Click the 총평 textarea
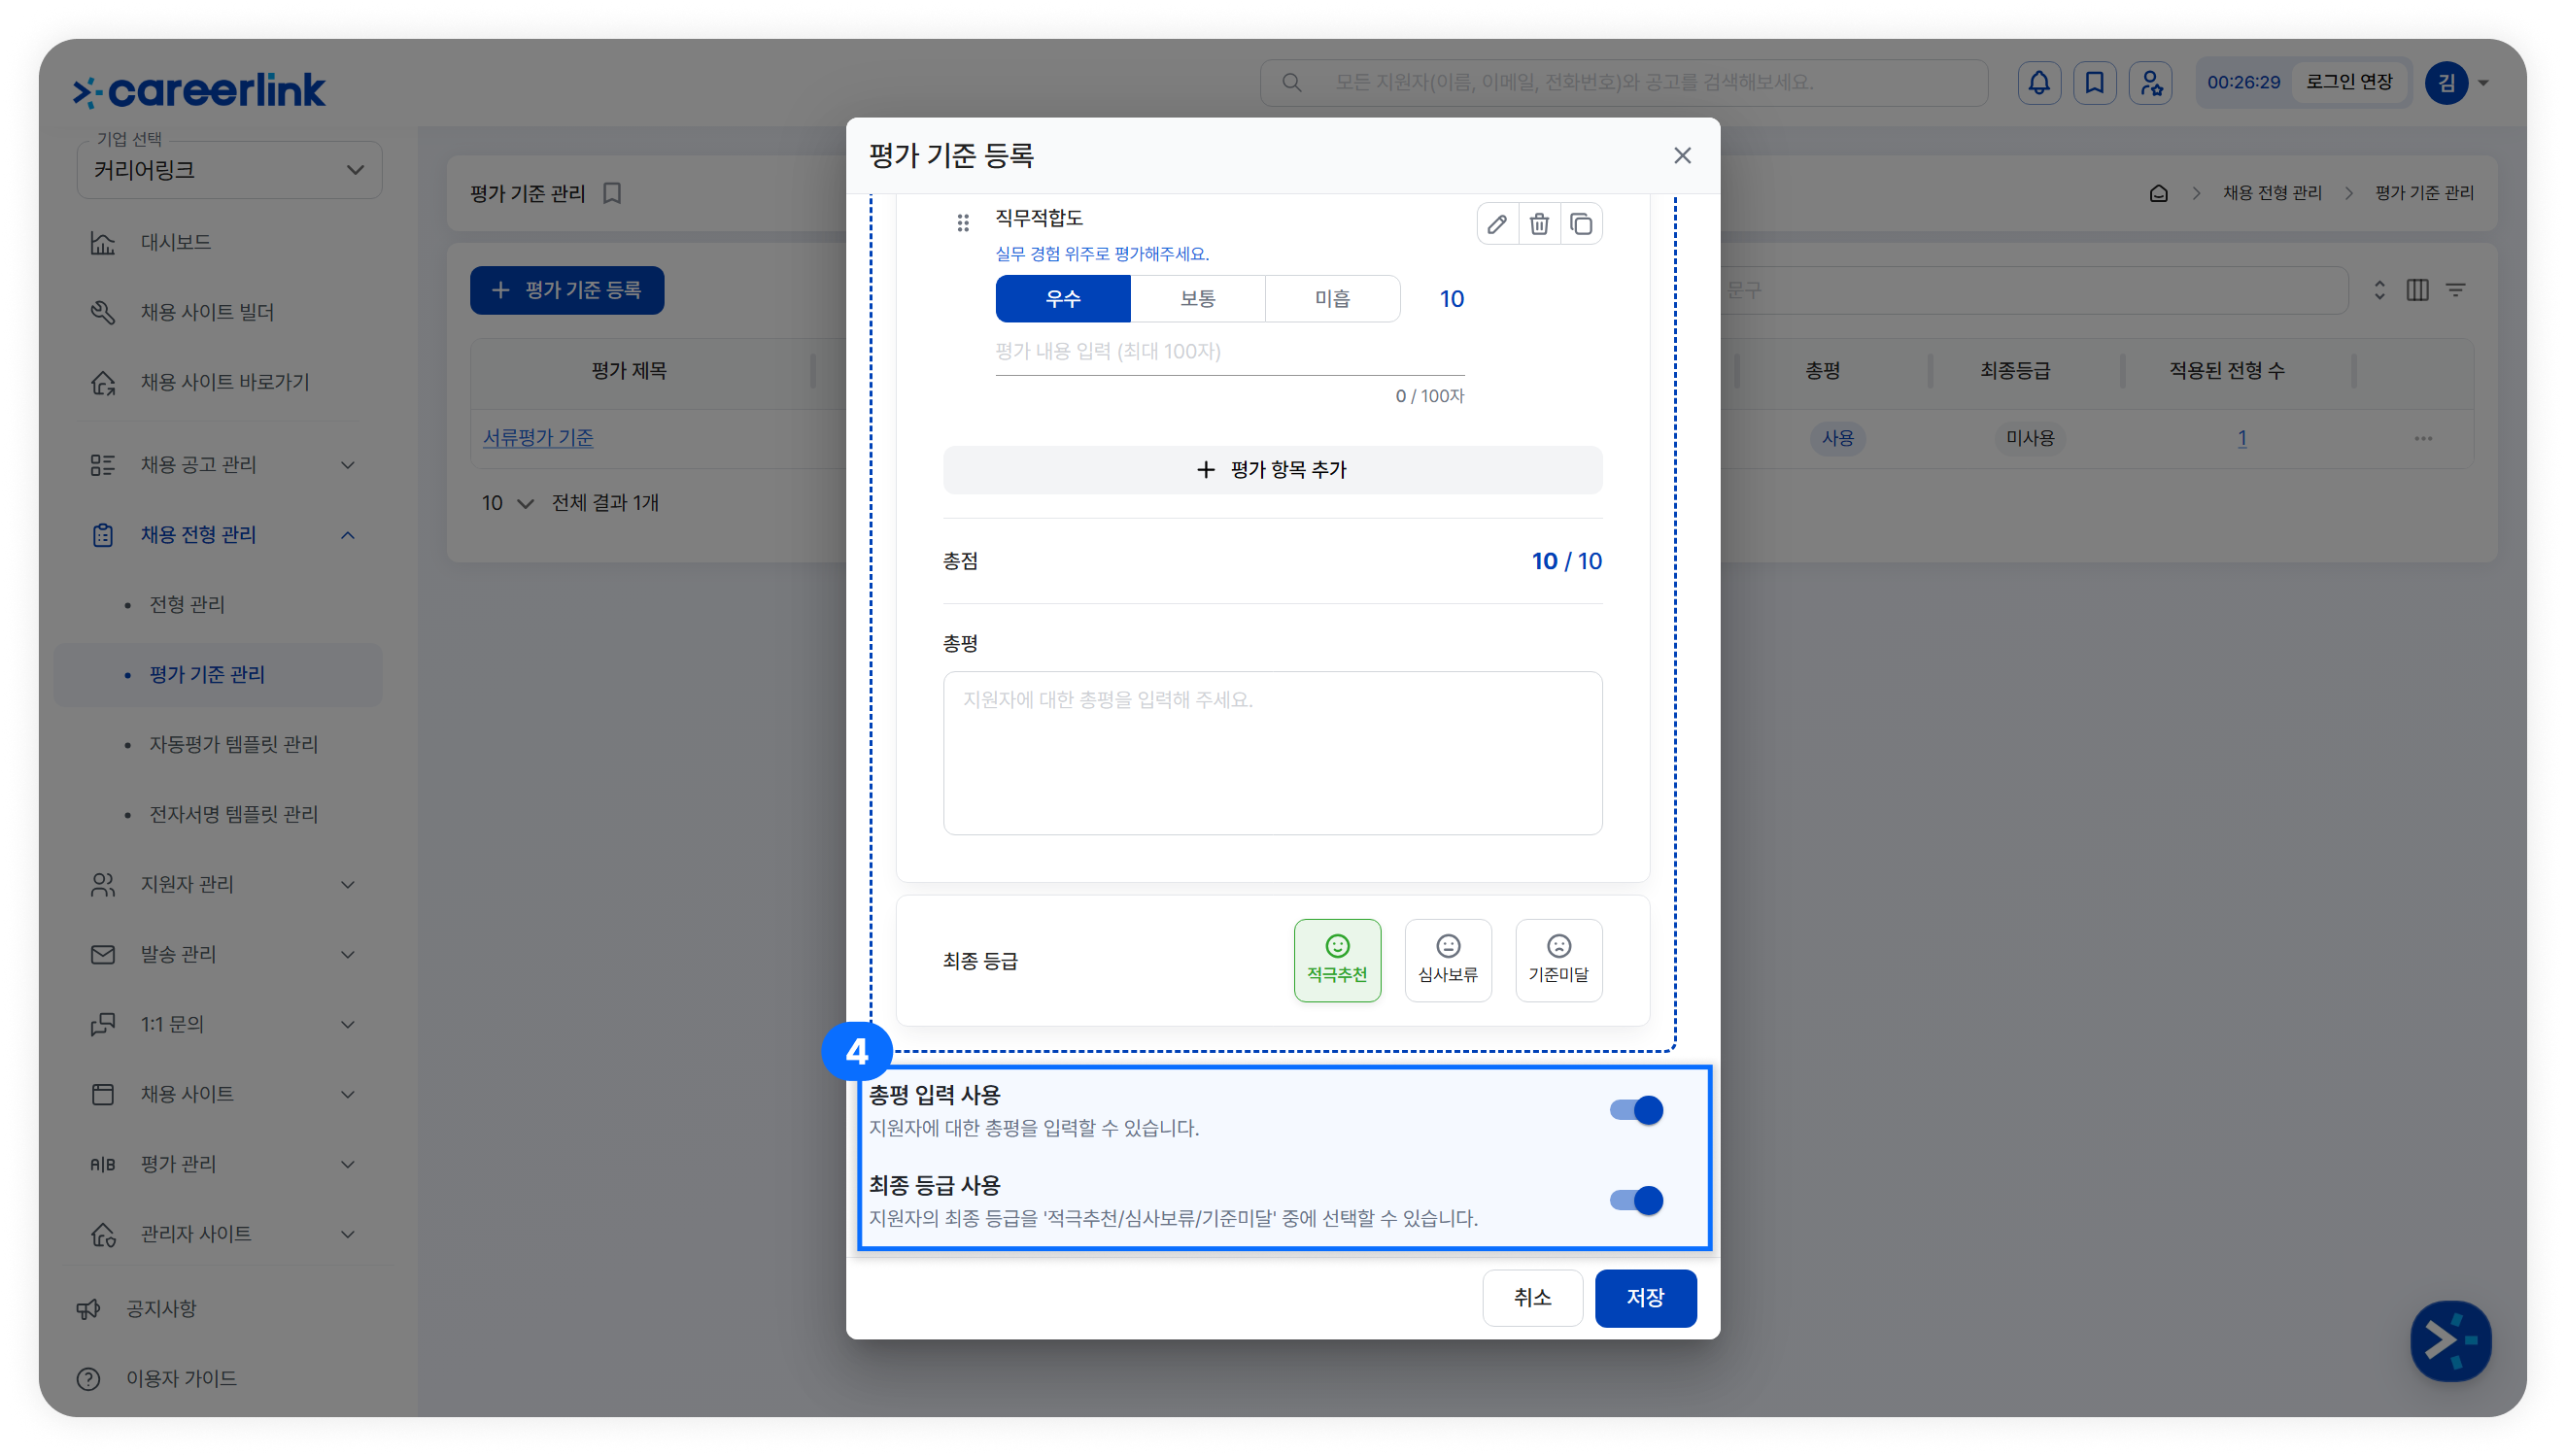Screen dimensions: 2566x1456 1272,753
